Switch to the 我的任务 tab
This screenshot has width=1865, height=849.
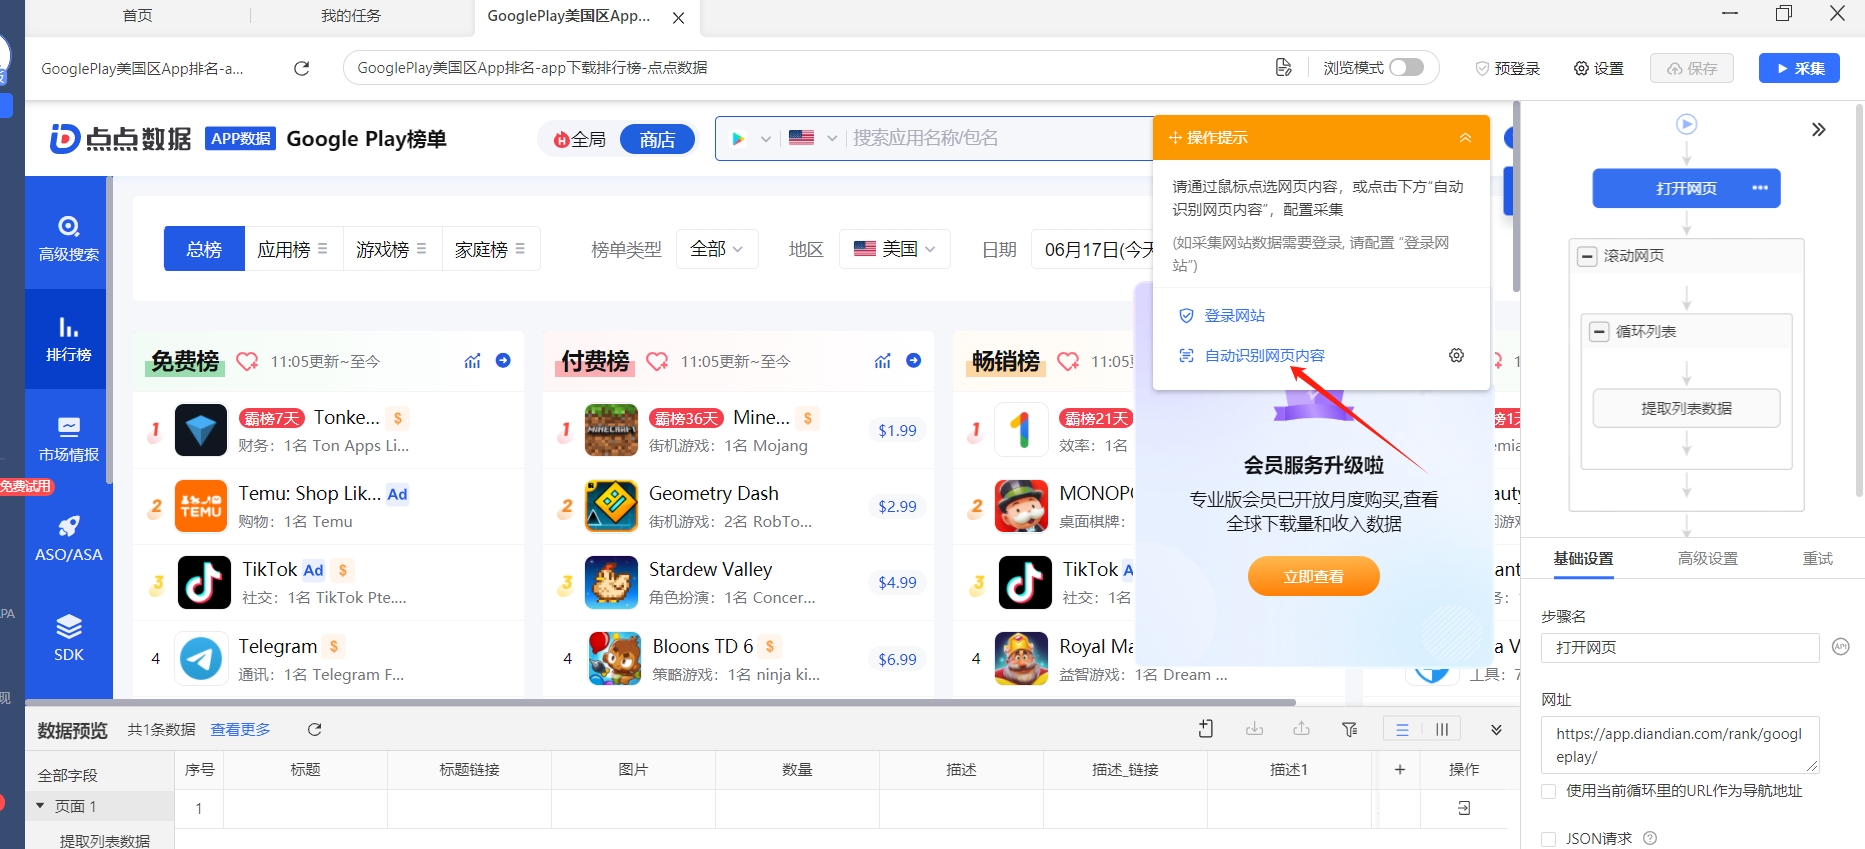(x=351, y=16)
